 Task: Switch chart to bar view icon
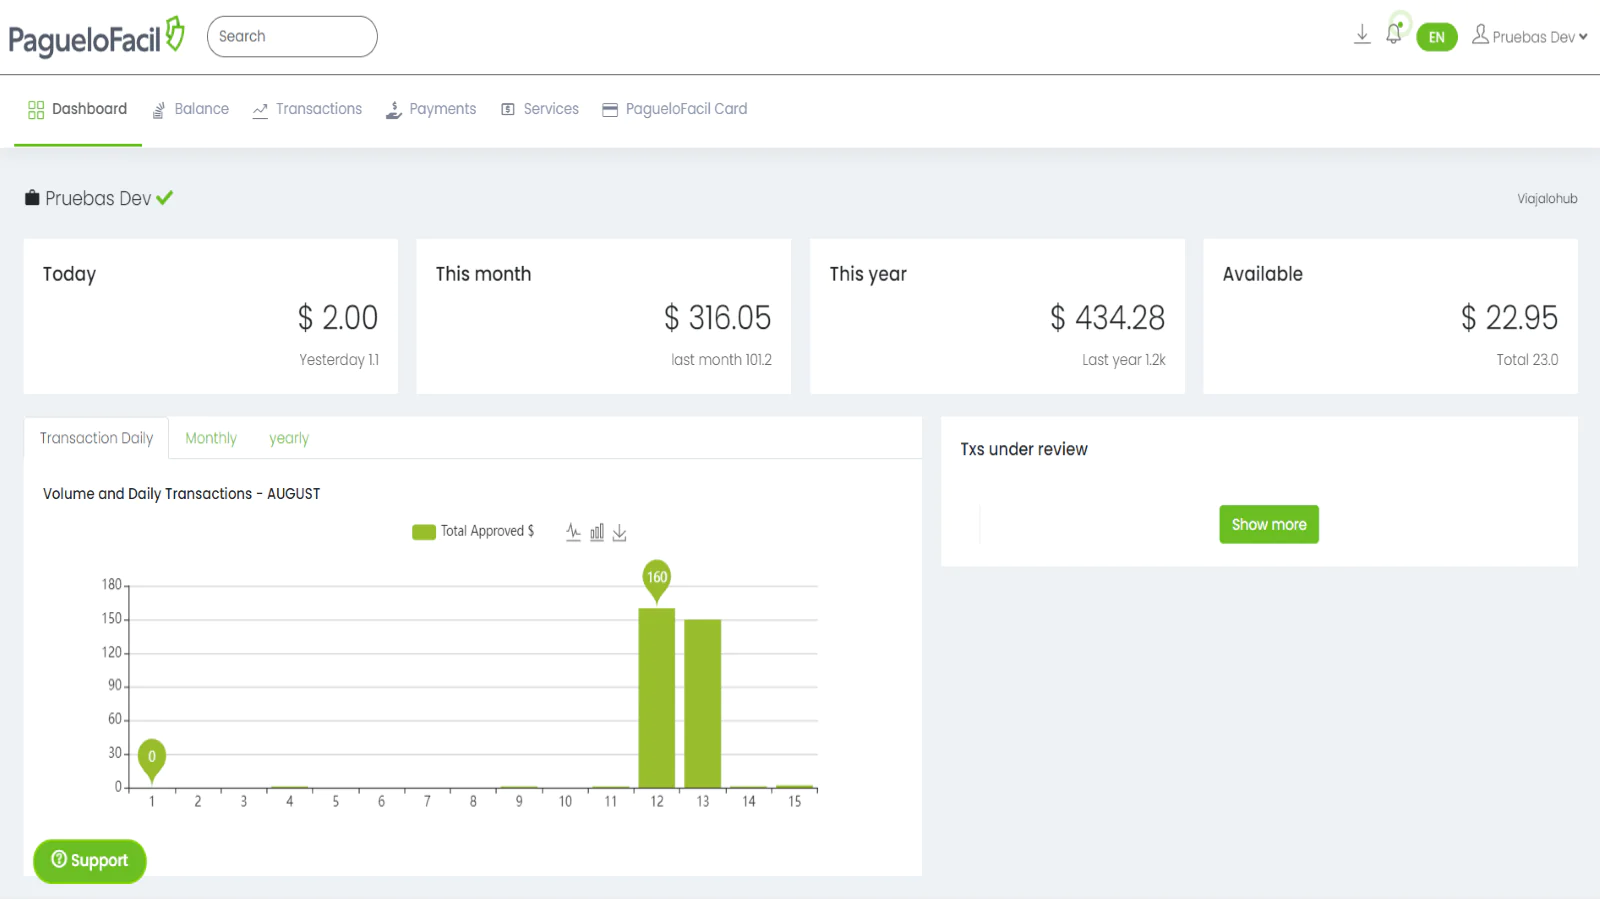(597, 532)
